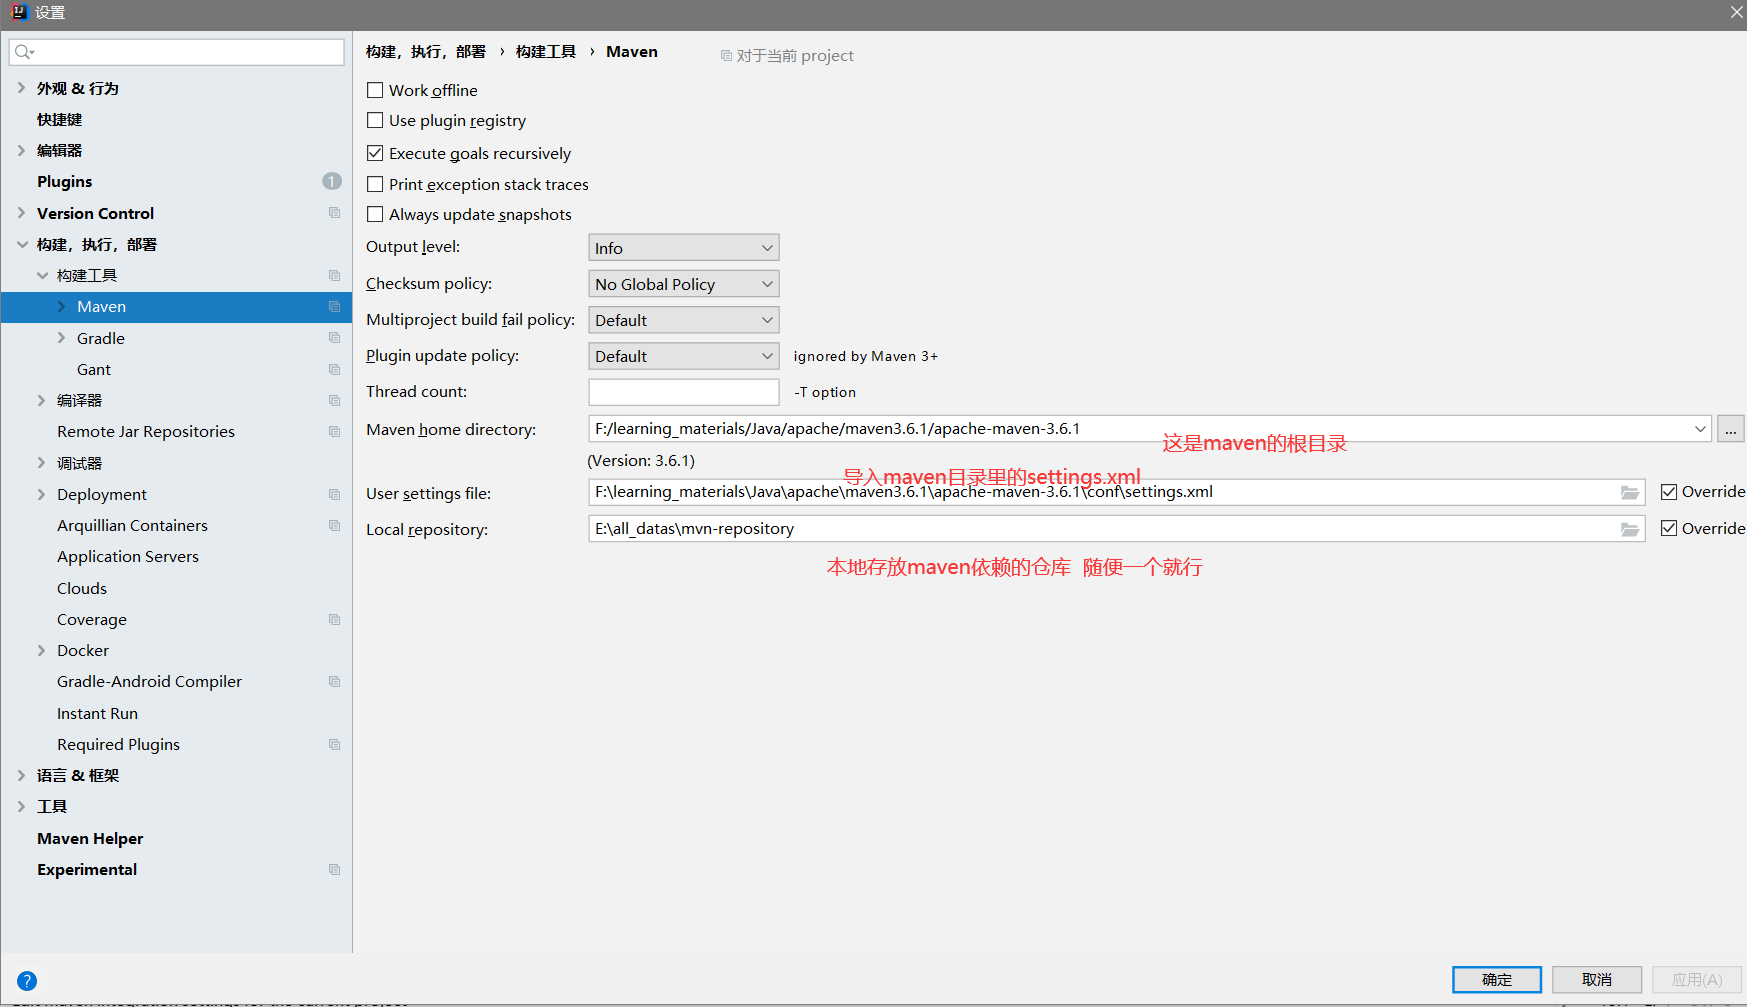The height and width of the screenshot is (1007, 1747).
Task: Enable the Work offline checkbox
Action: click(x=375, y=90)
